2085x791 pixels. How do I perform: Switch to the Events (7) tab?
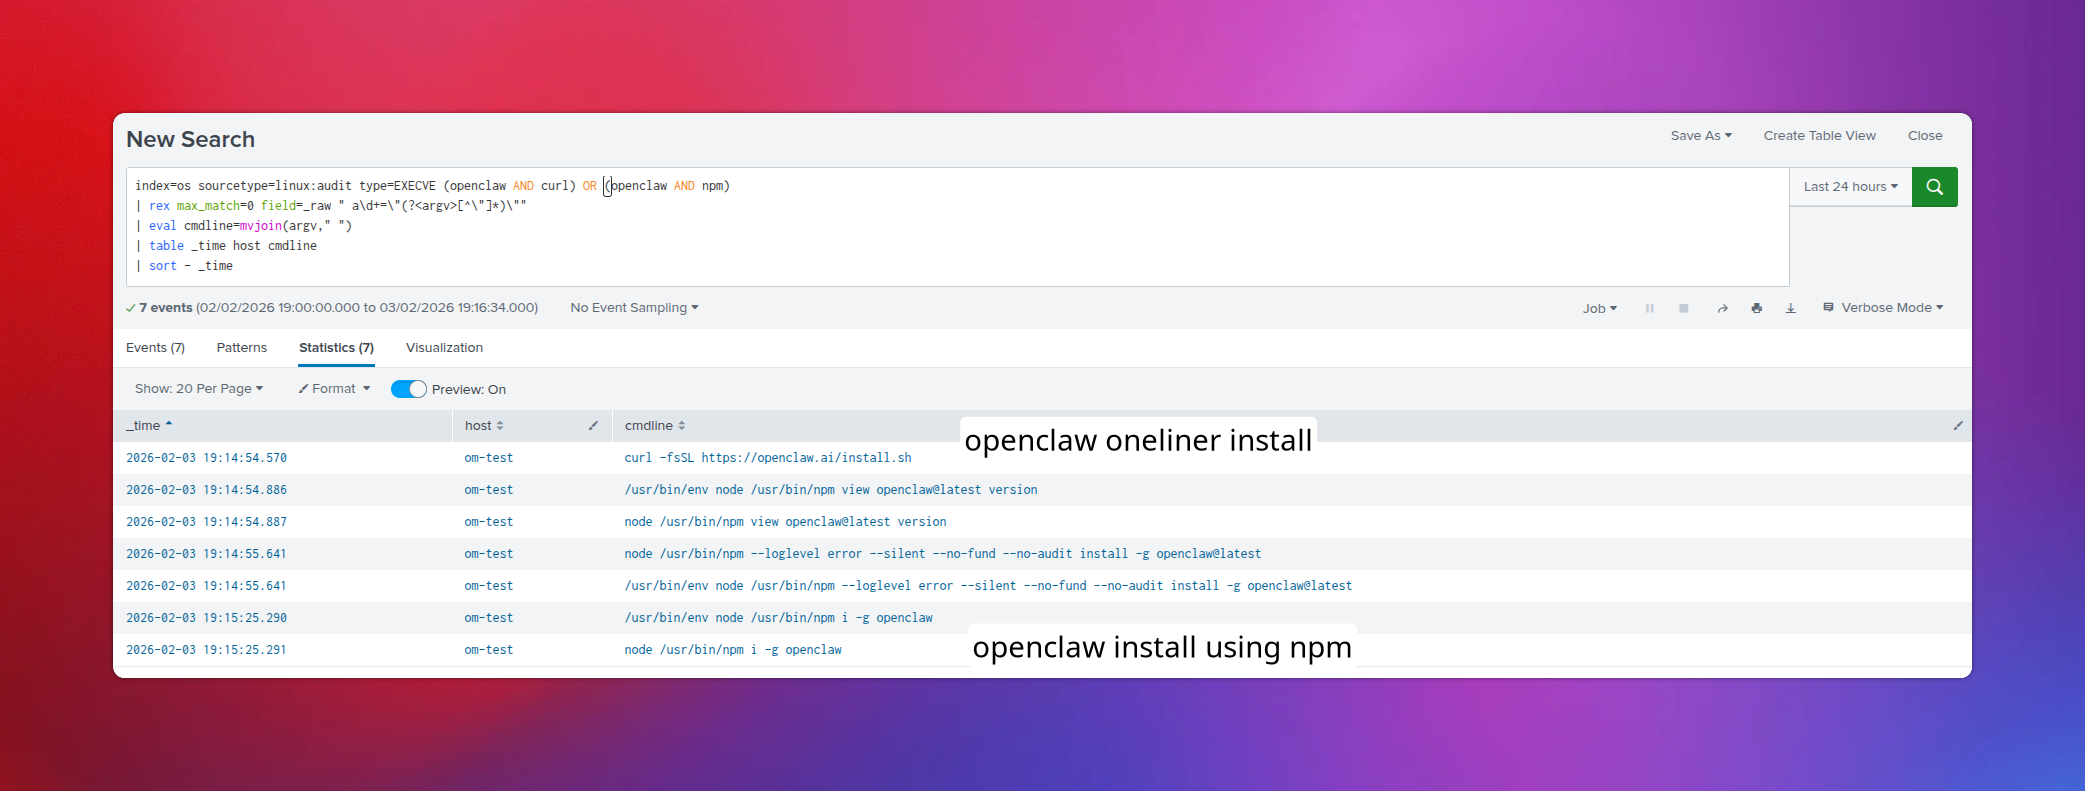pyautogui.click(x=155, y=348)
